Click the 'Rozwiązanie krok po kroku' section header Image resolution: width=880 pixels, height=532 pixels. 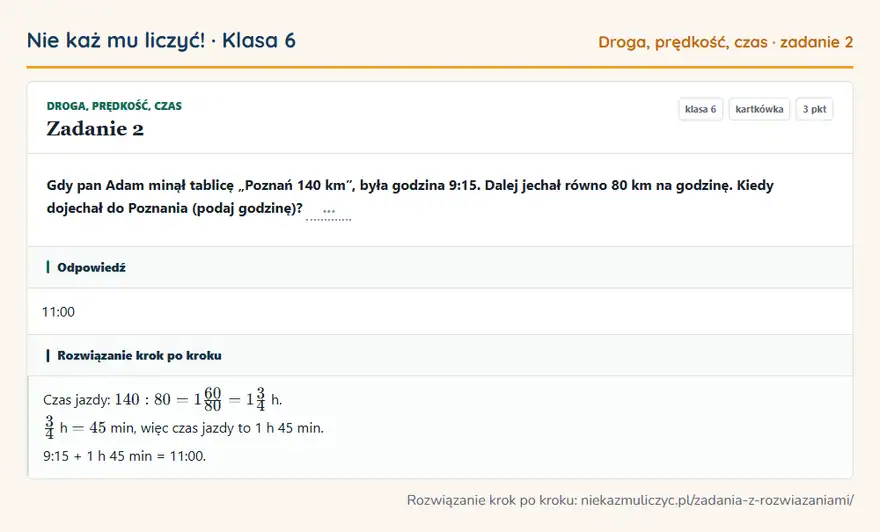click(x=440, y=355)
